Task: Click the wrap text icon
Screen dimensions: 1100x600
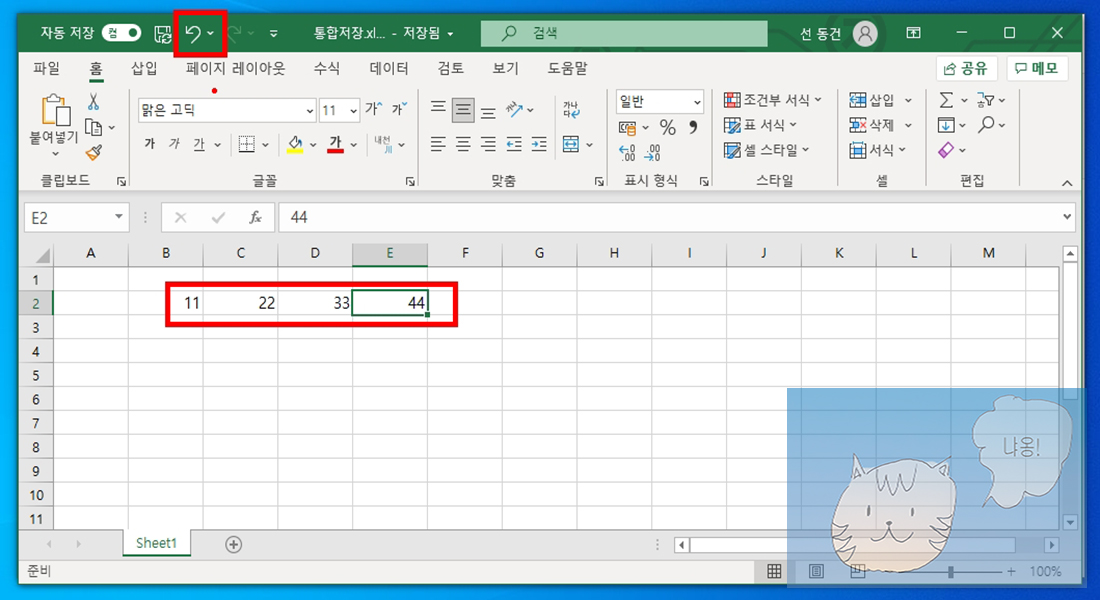Action: 571,109
